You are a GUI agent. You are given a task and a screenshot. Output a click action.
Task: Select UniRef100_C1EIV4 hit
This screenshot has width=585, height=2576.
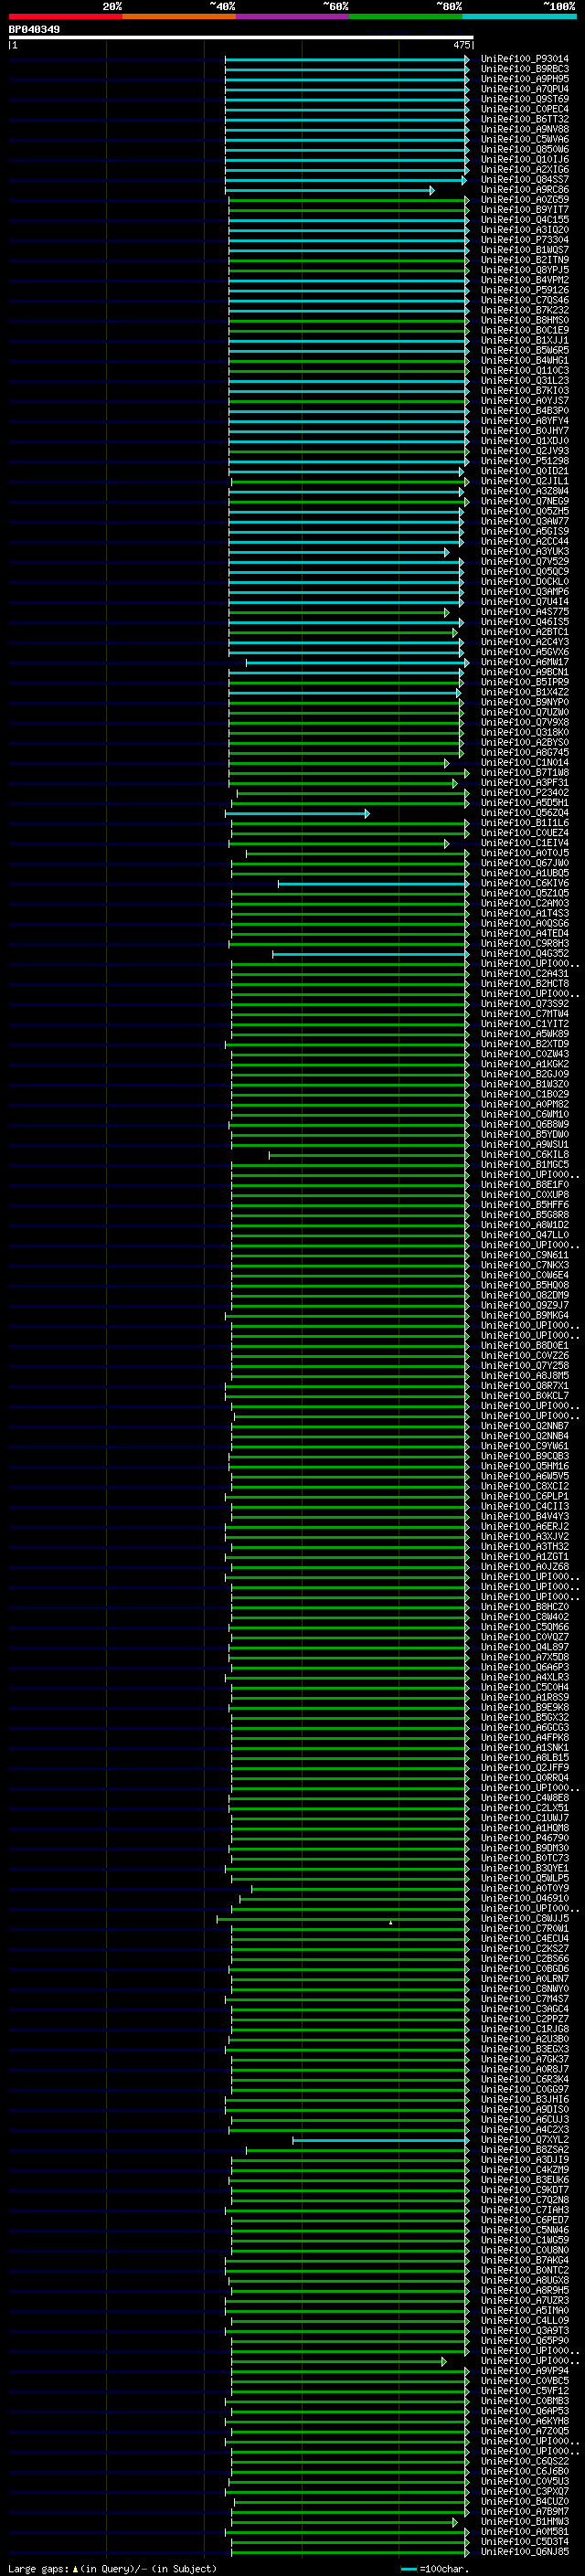point(524,843)
